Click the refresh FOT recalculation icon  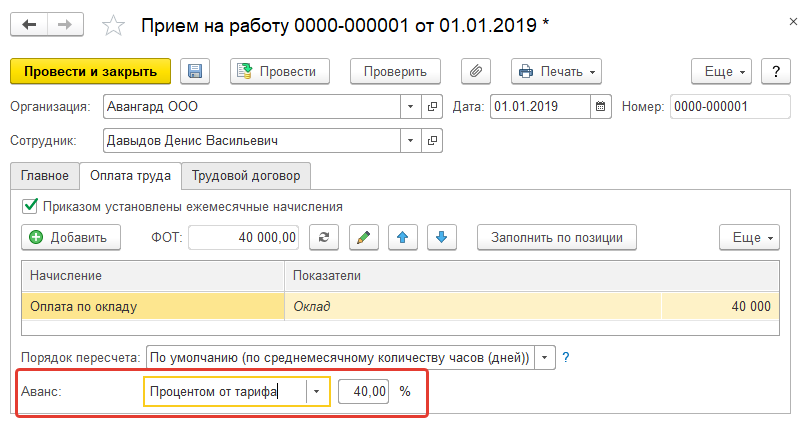point(323,237)
